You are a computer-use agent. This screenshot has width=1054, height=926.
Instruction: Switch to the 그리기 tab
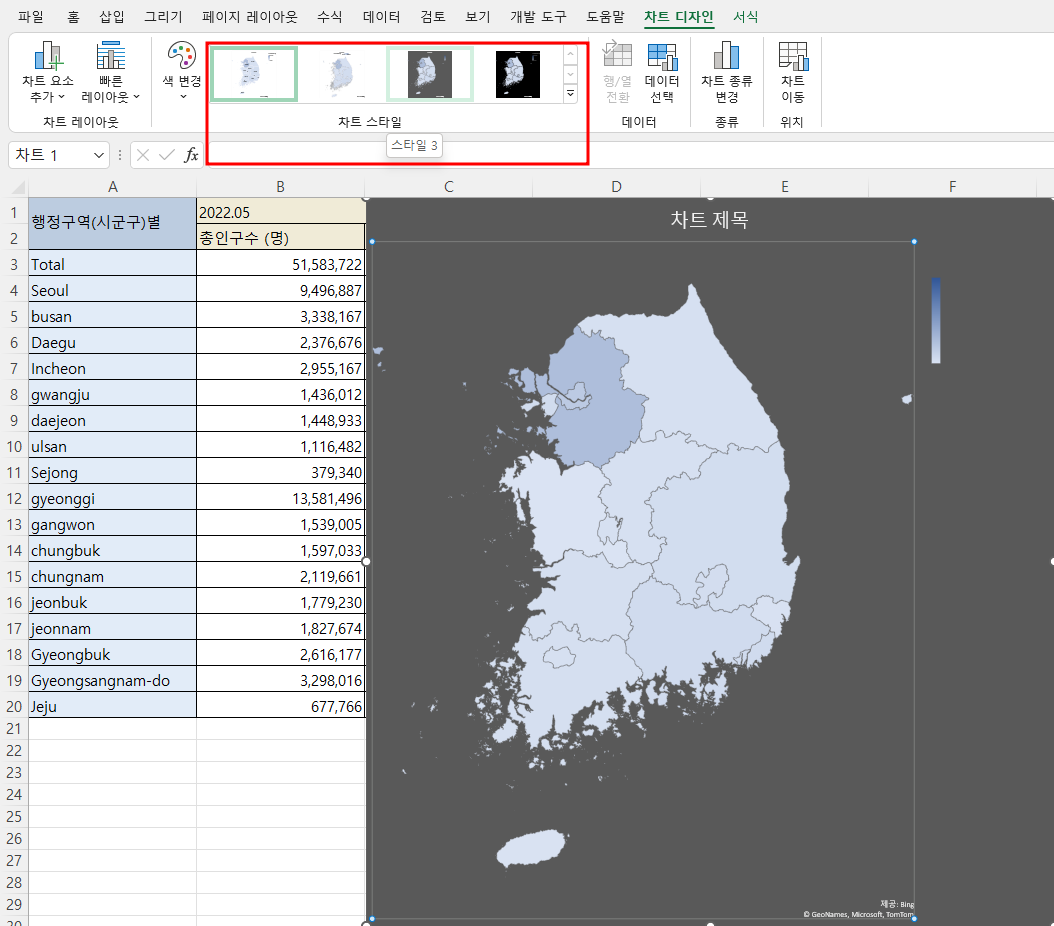point(163,17)
